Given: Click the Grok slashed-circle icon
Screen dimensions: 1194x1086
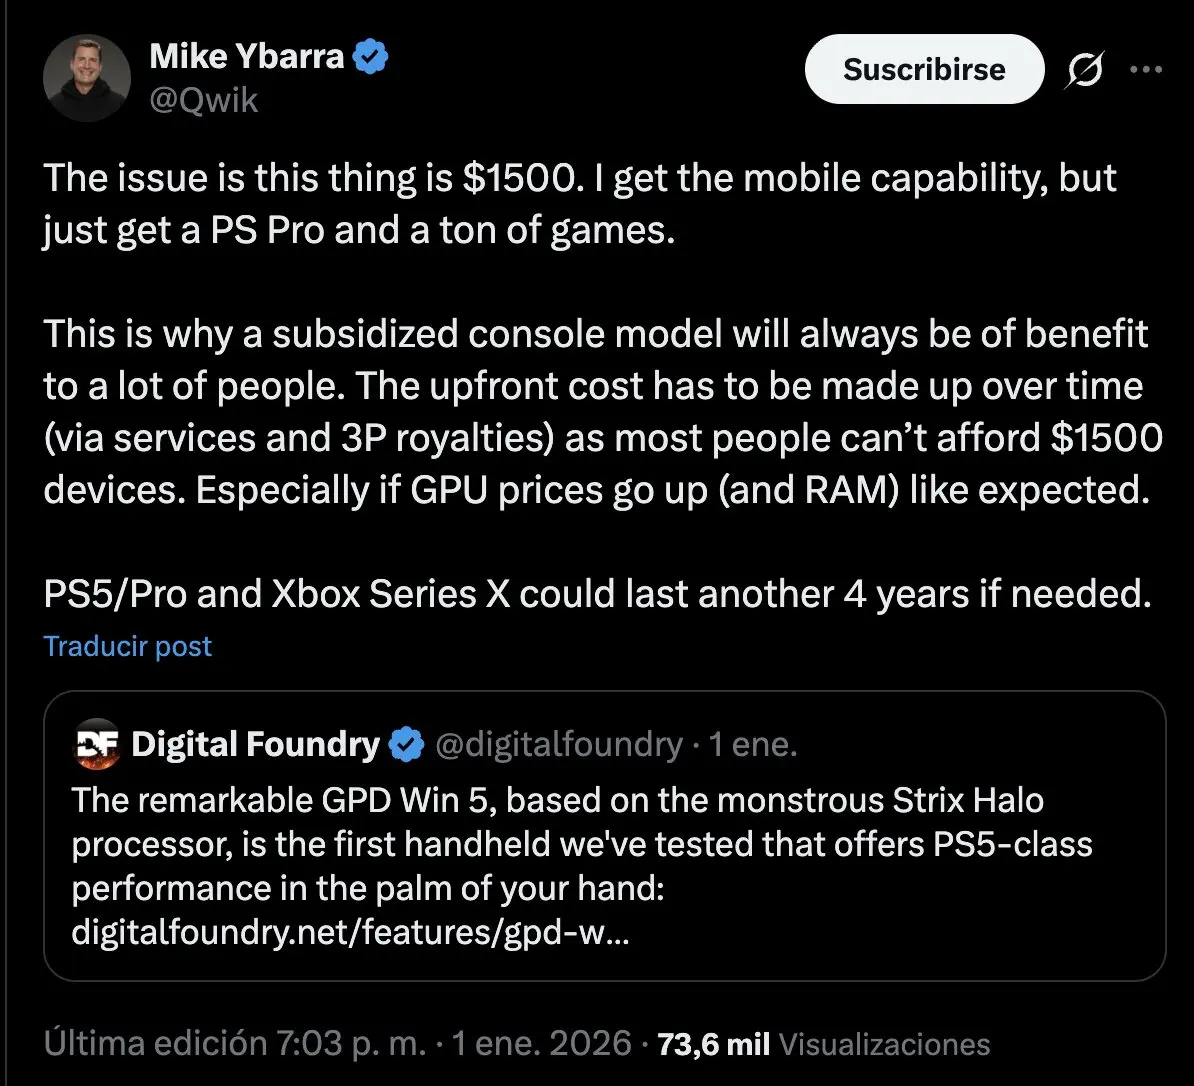Looking at the screenshot, I should tap(1085, 70).
